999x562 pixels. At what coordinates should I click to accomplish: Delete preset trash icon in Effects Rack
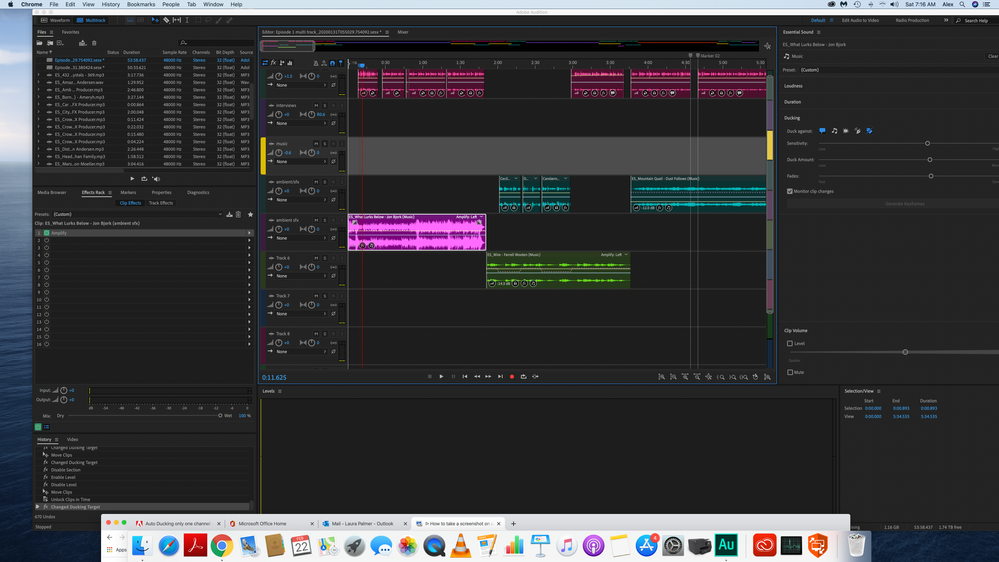(238, 214)
